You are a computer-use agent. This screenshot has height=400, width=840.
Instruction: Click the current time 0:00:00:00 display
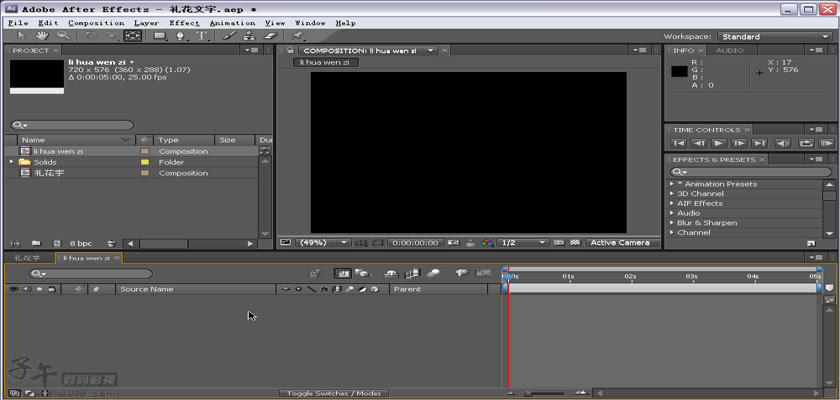pos(416,243)
